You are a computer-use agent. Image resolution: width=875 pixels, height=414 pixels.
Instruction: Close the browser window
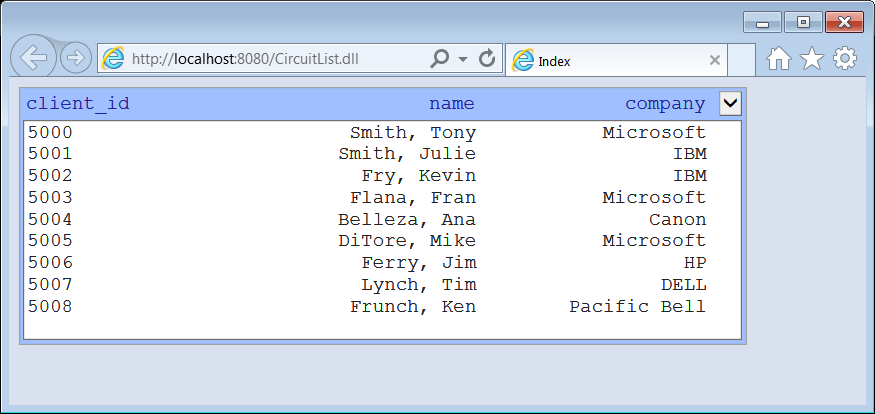coord(844,23)
